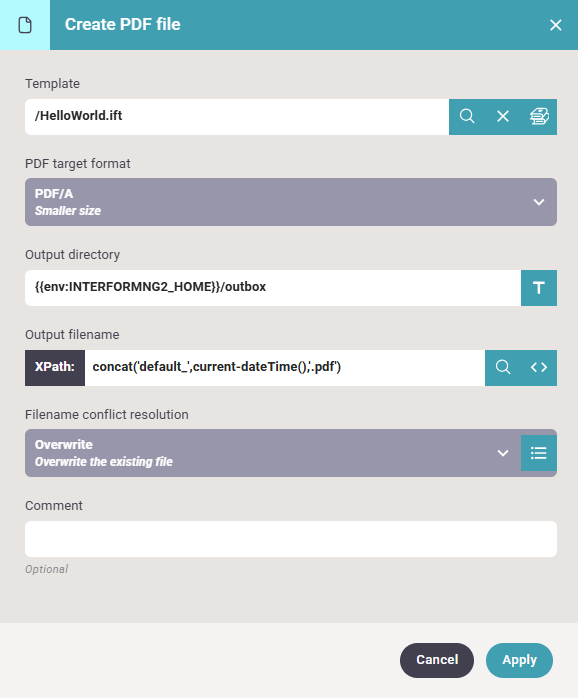Clear the Template field with X icon
Image resolution: width=578 pixels, height=698 pixels.
(503, 117)
